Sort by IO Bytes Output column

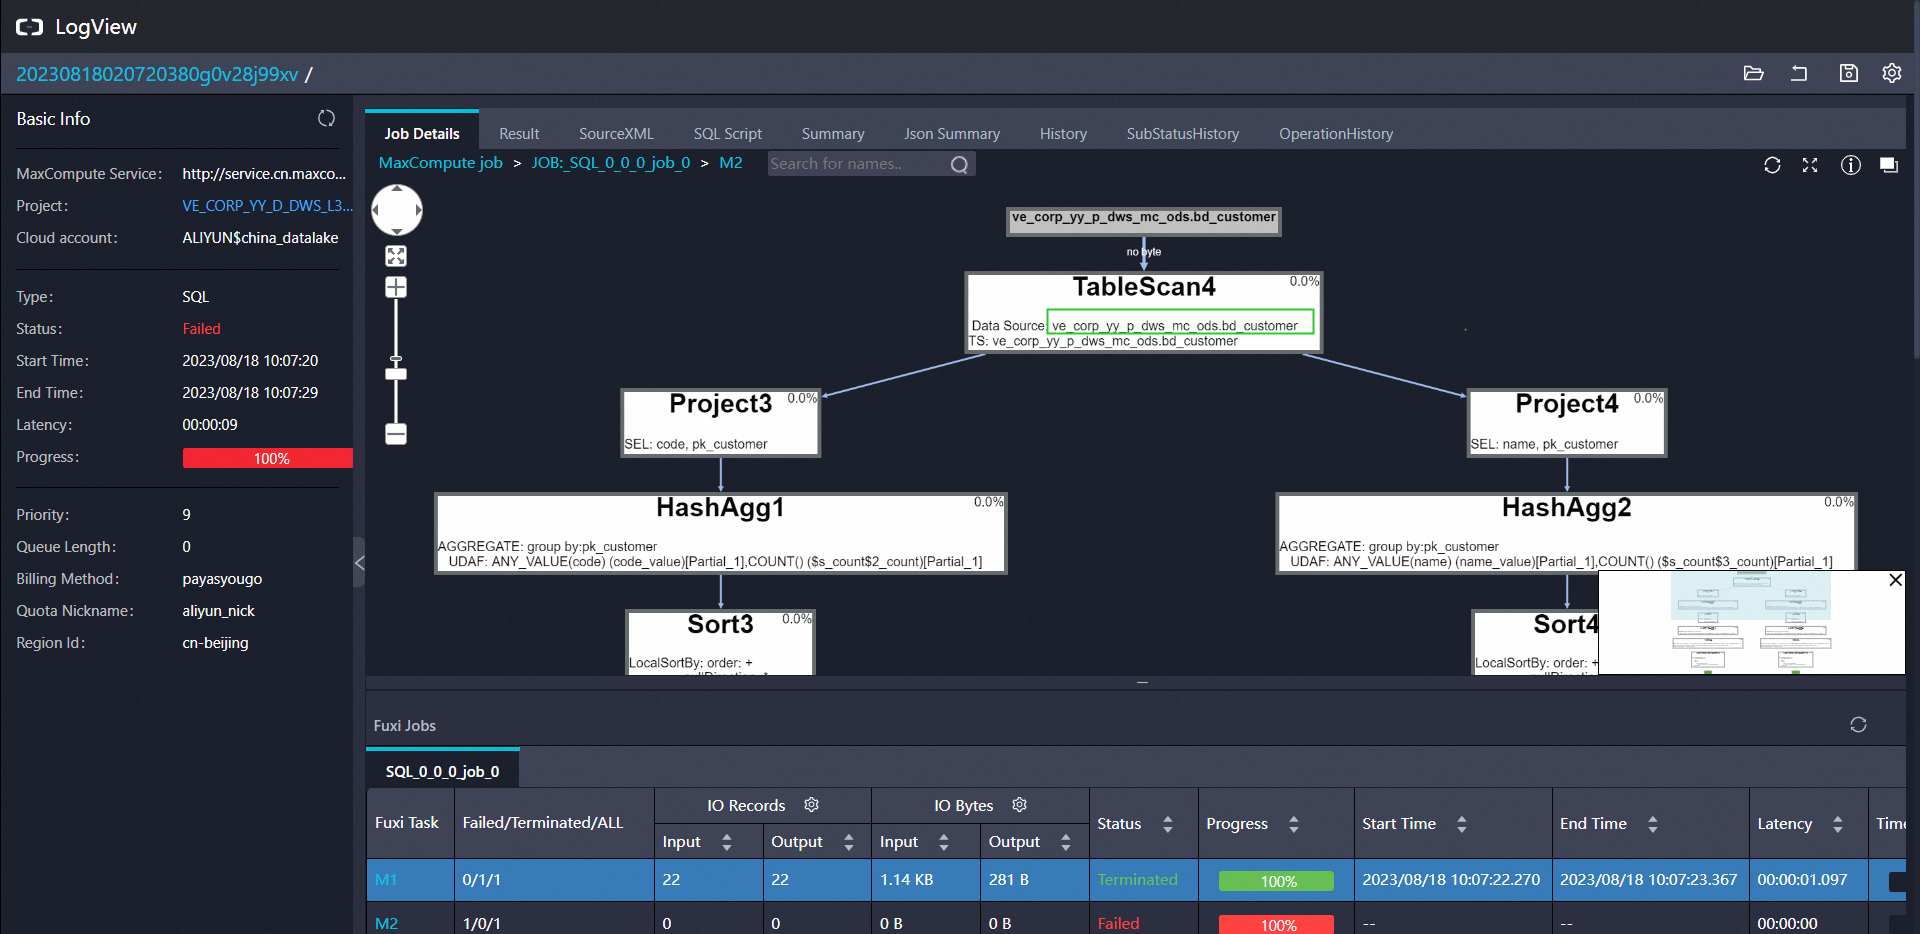(1066, 842)
